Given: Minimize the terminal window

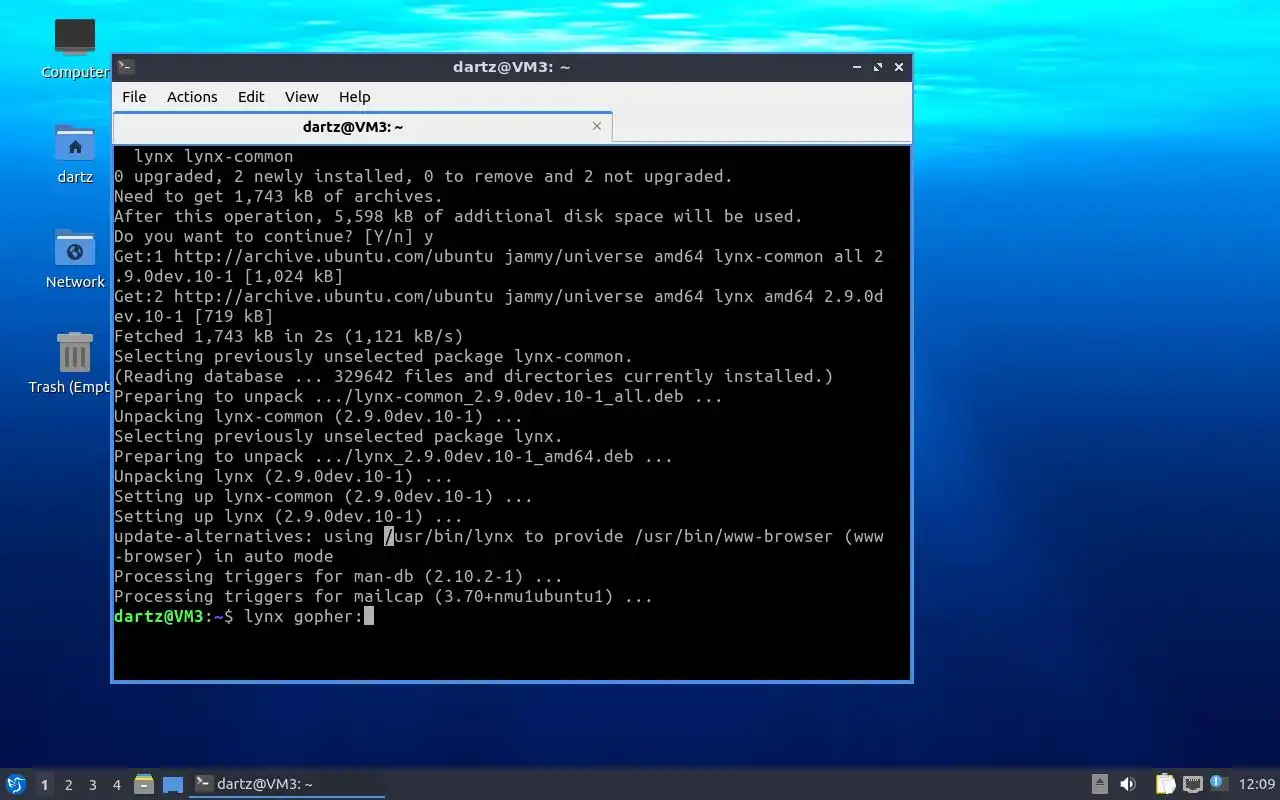Looking at the screenshot, I should (857, 67).
